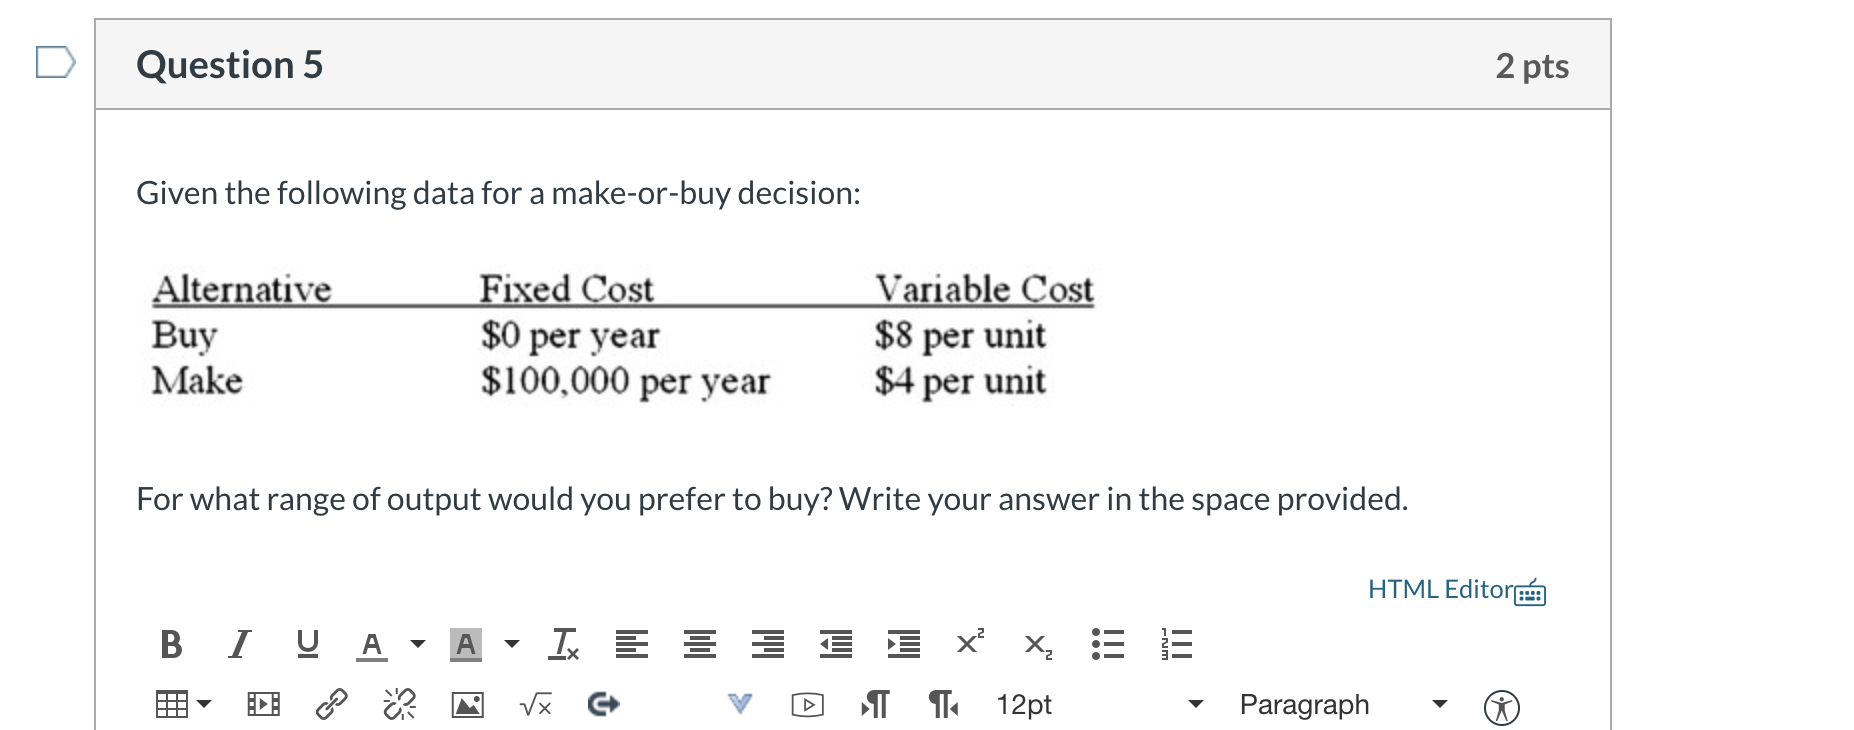Remove the current link
Viewport: 1854px width, 730px height.
coord(398,704)
